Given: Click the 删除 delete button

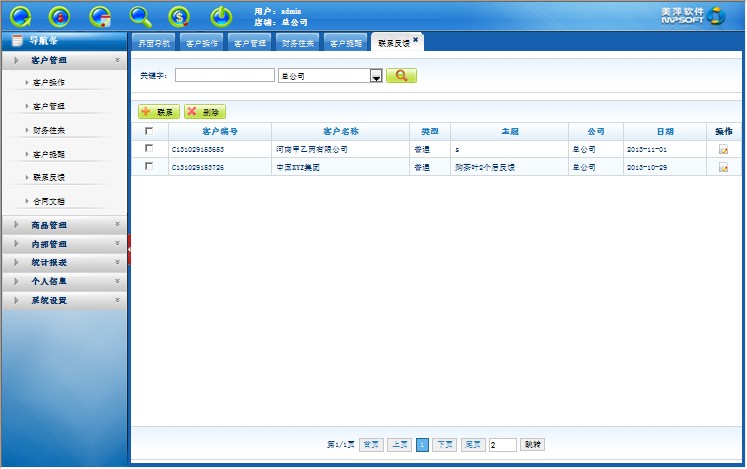Looking at the screenshot, I should (x=205, y=112).
